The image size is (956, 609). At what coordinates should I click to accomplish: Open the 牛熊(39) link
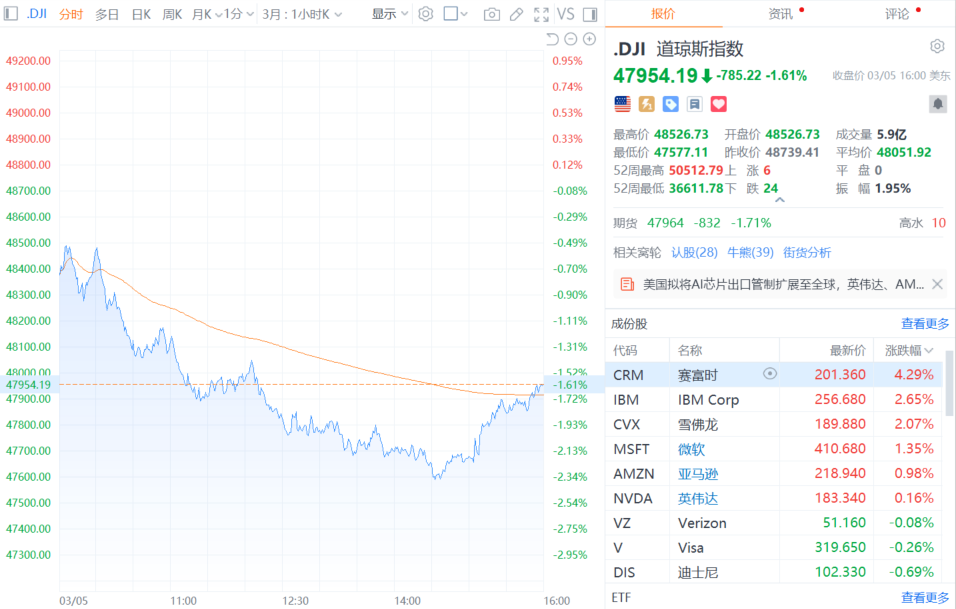[x=750, y=252]
